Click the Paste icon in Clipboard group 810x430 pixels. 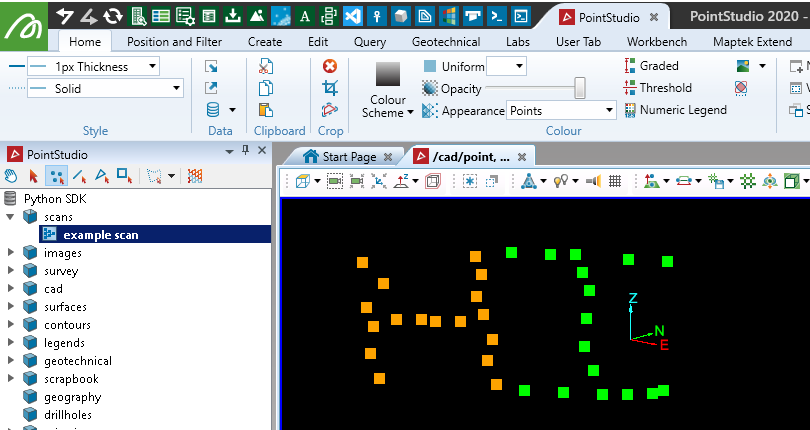point(266,110)
